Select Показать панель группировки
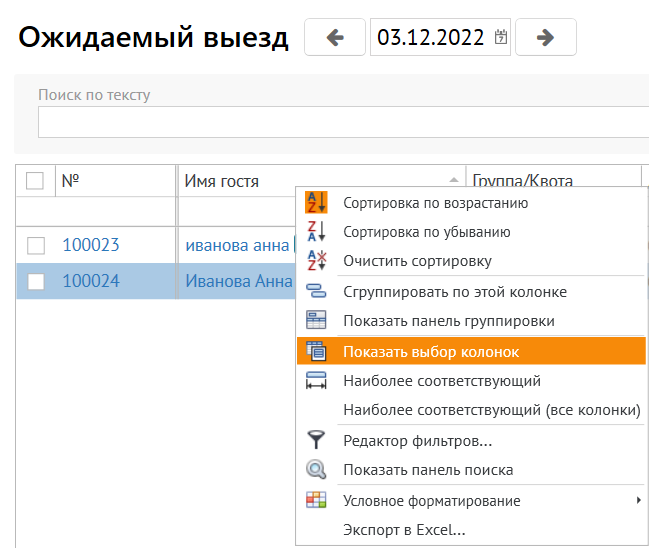Viewport: 649px width, 548px height. 471,321
